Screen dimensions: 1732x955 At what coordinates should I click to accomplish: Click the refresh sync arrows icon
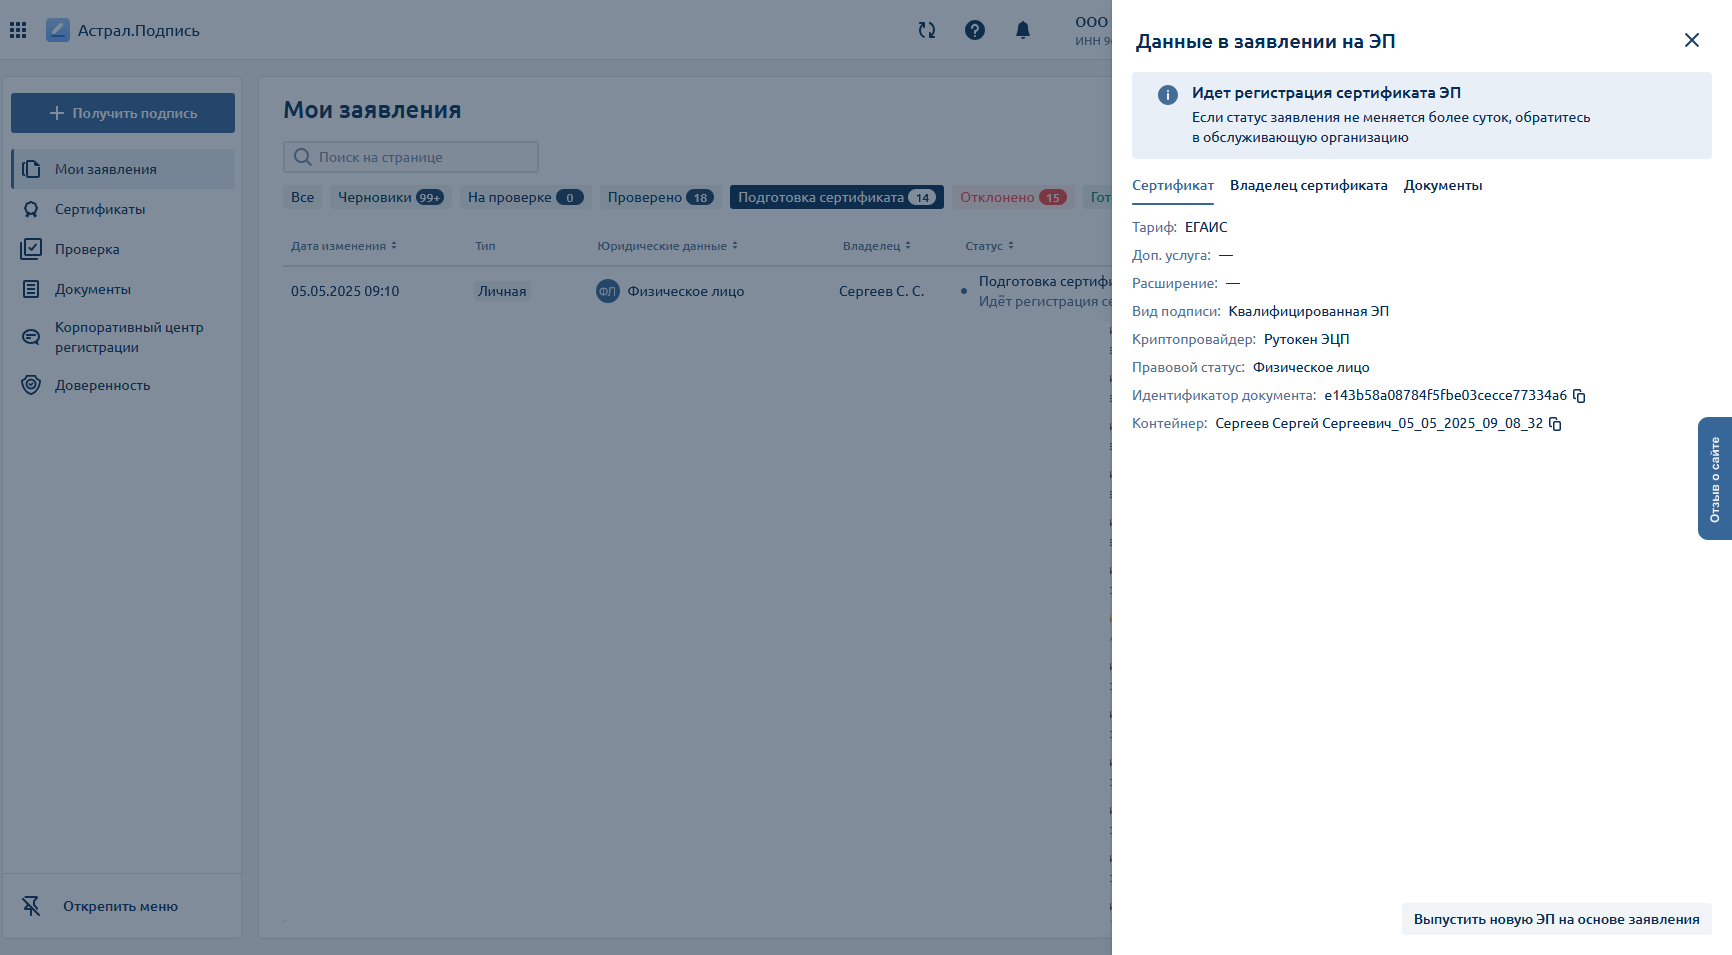[927, 30]
